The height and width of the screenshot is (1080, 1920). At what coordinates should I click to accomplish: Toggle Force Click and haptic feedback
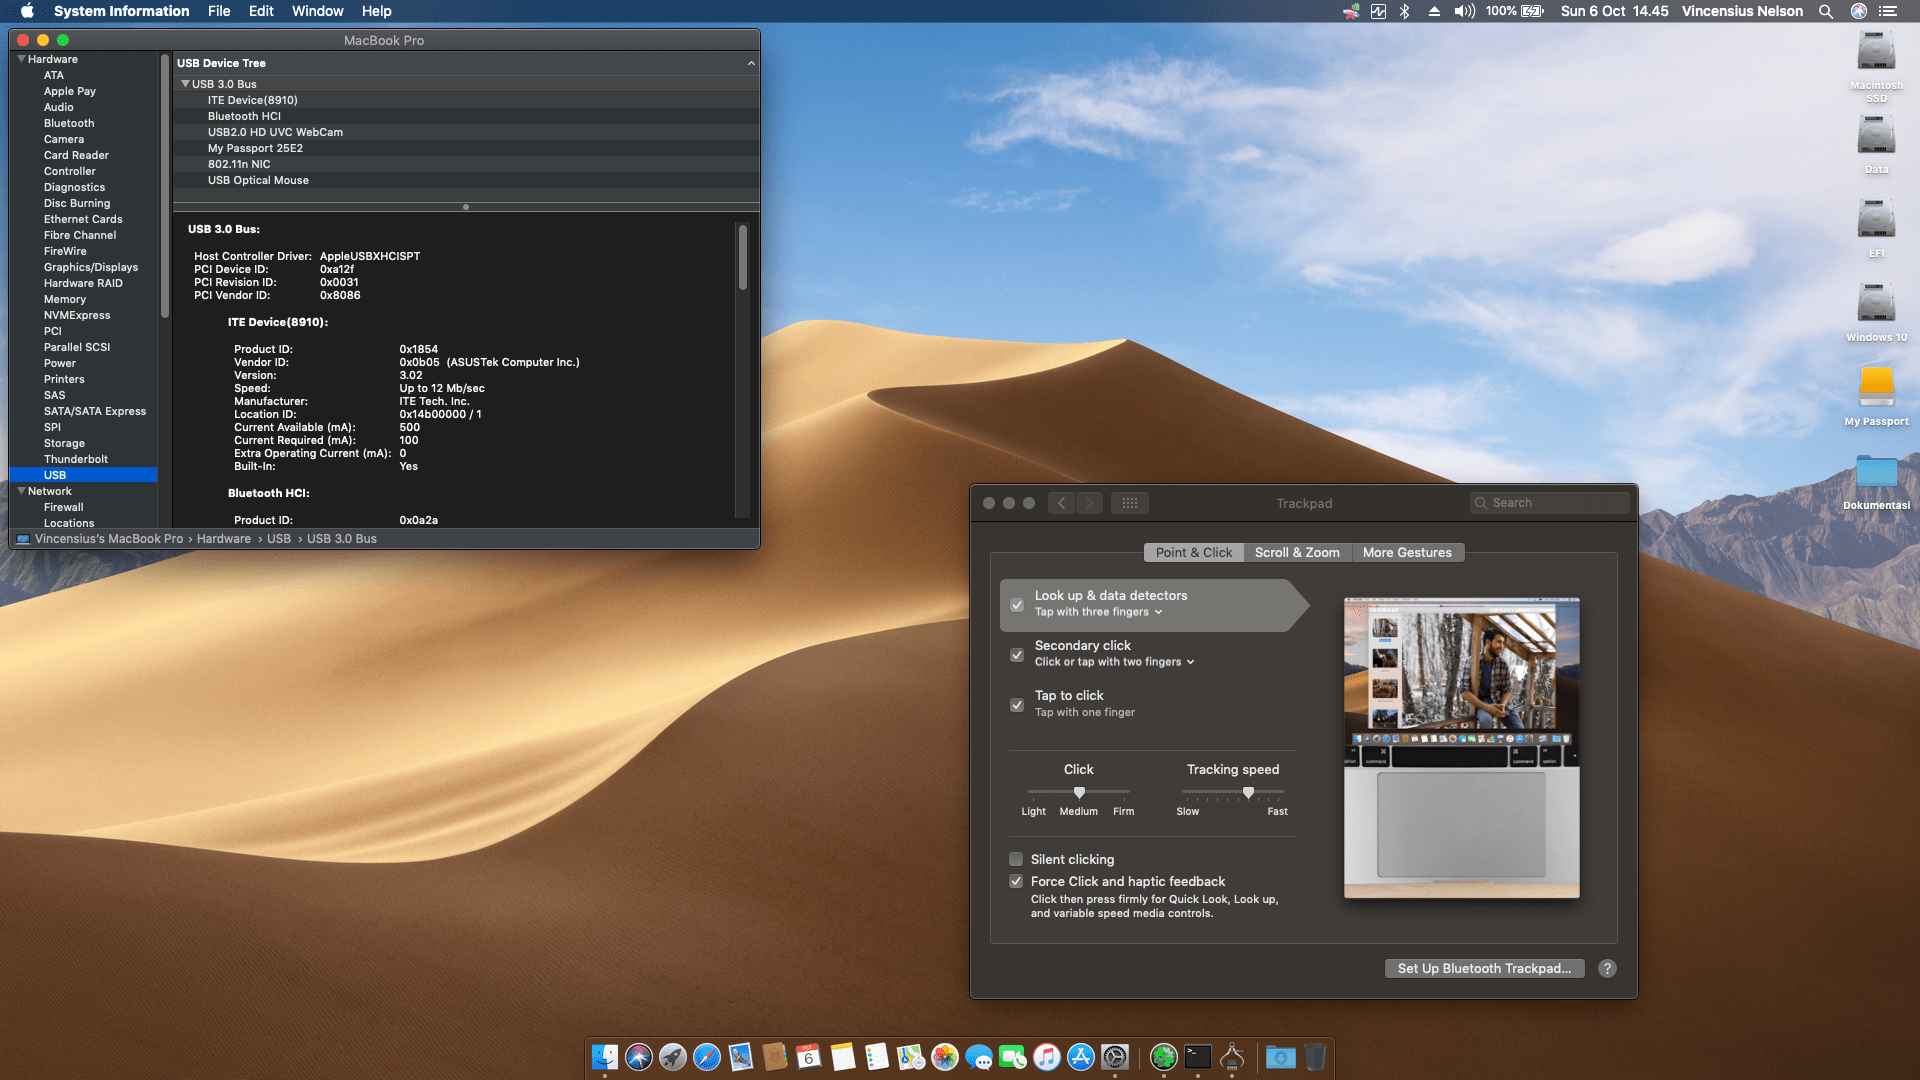pyautogui.click(x=1016, y=881)
